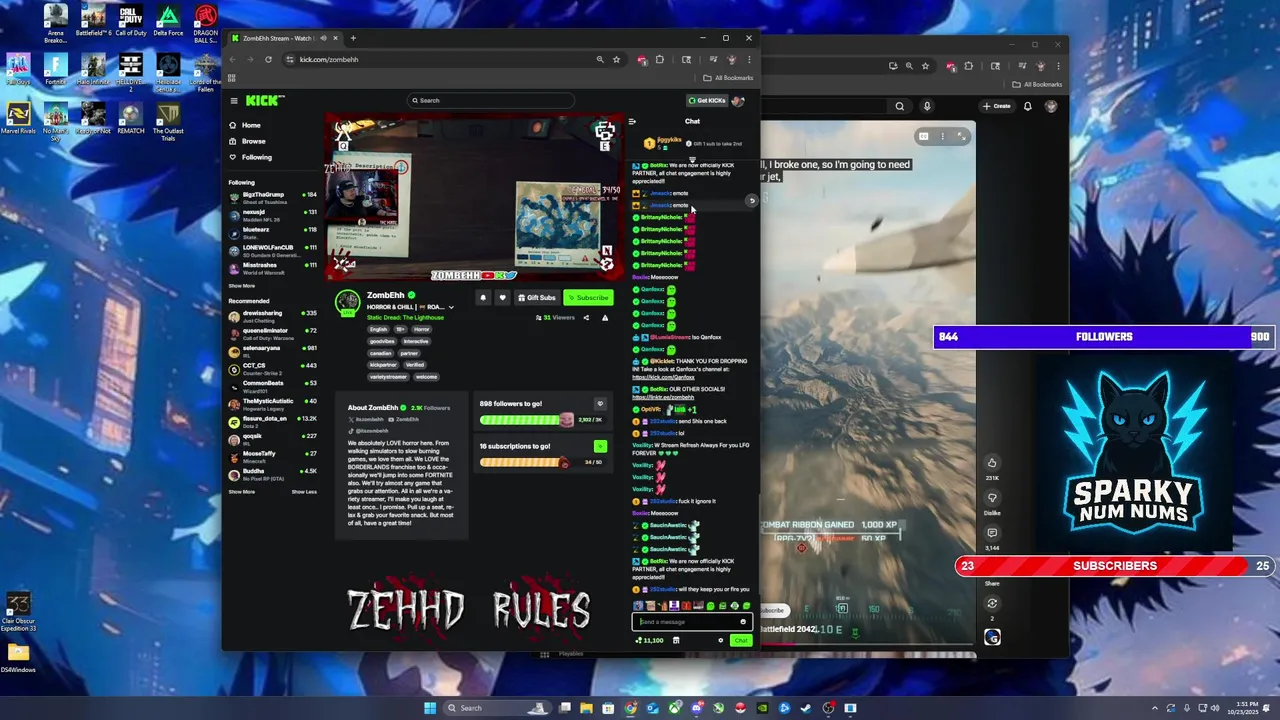Open Steam from the taskbar
This screenshot has width=1280, height=720.
806,708
